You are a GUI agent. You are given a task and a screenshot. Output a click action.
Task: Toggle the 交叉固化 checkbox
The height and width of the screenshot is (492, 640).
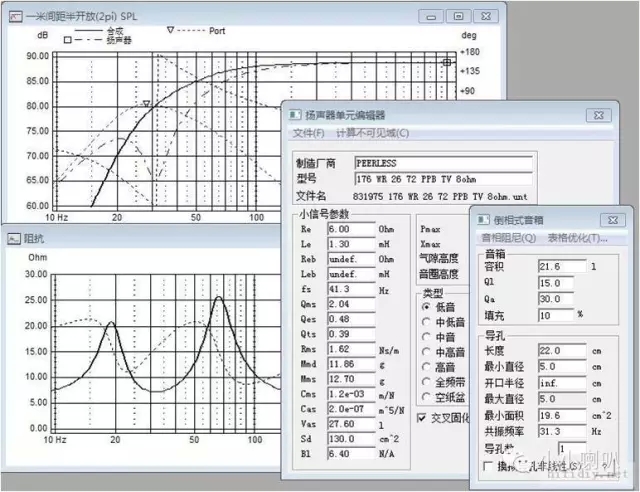[422, 417]
